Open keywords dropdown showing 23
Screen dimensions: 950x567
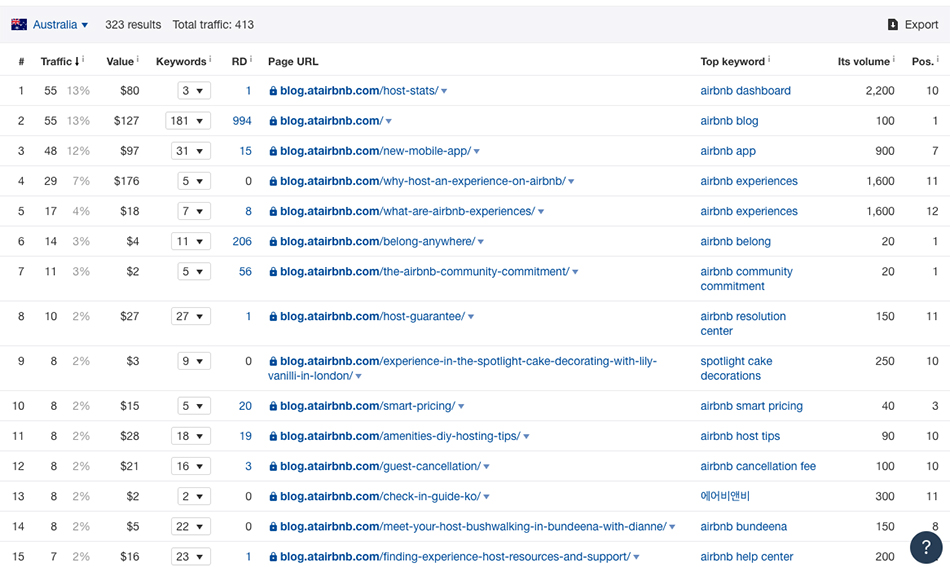pyautogui.click(x=190, y=557)
